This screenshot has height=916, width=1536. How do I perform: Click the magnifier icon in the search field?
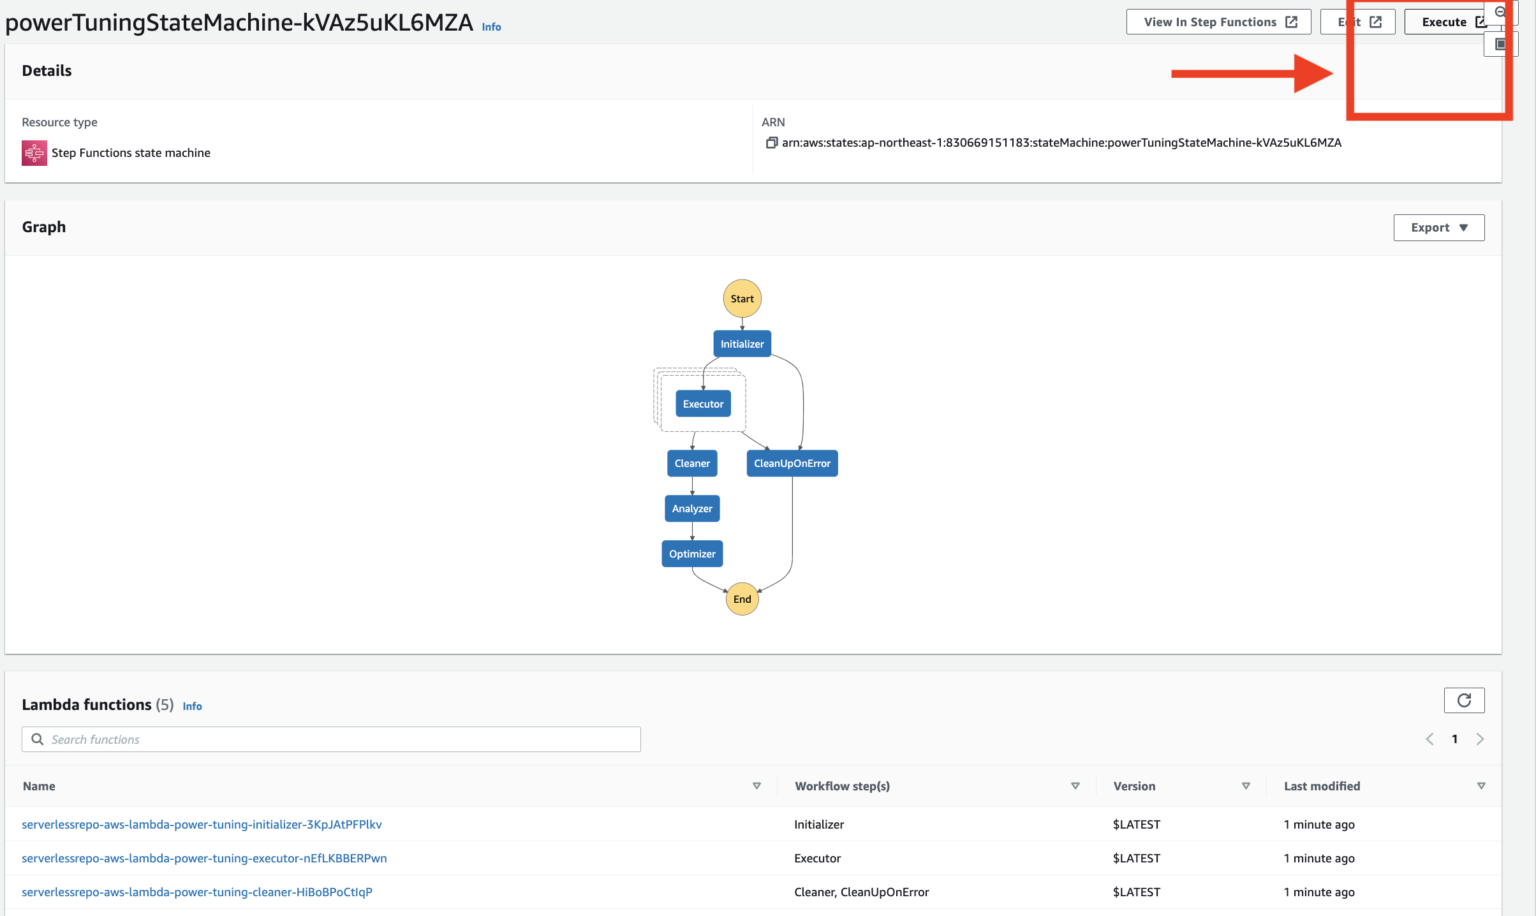(37, 739)
